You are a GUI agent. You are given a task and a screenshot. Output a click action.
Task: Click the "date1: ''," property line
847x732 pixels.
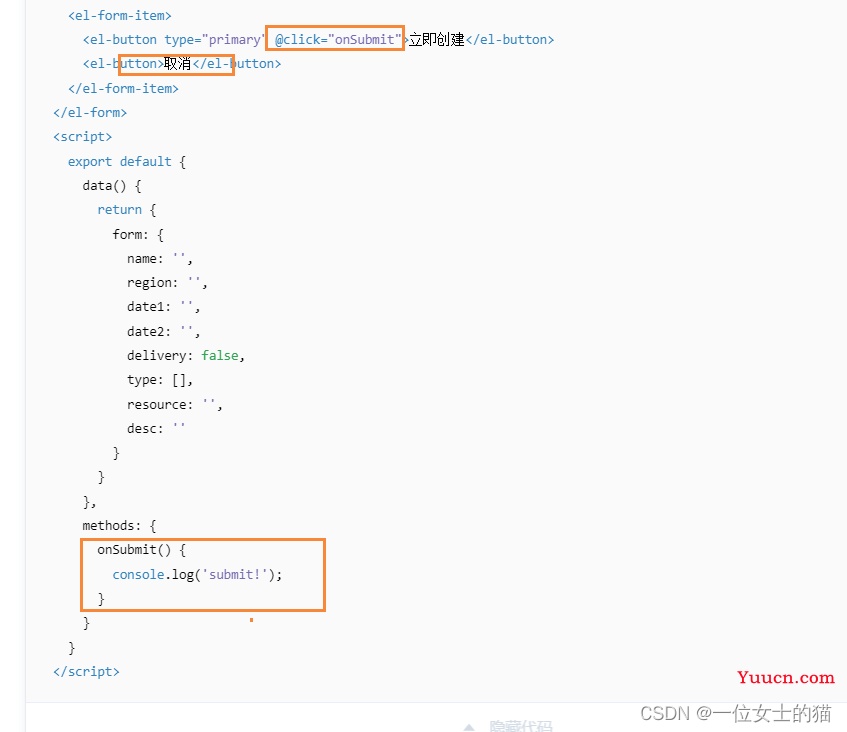coord(164,307)
